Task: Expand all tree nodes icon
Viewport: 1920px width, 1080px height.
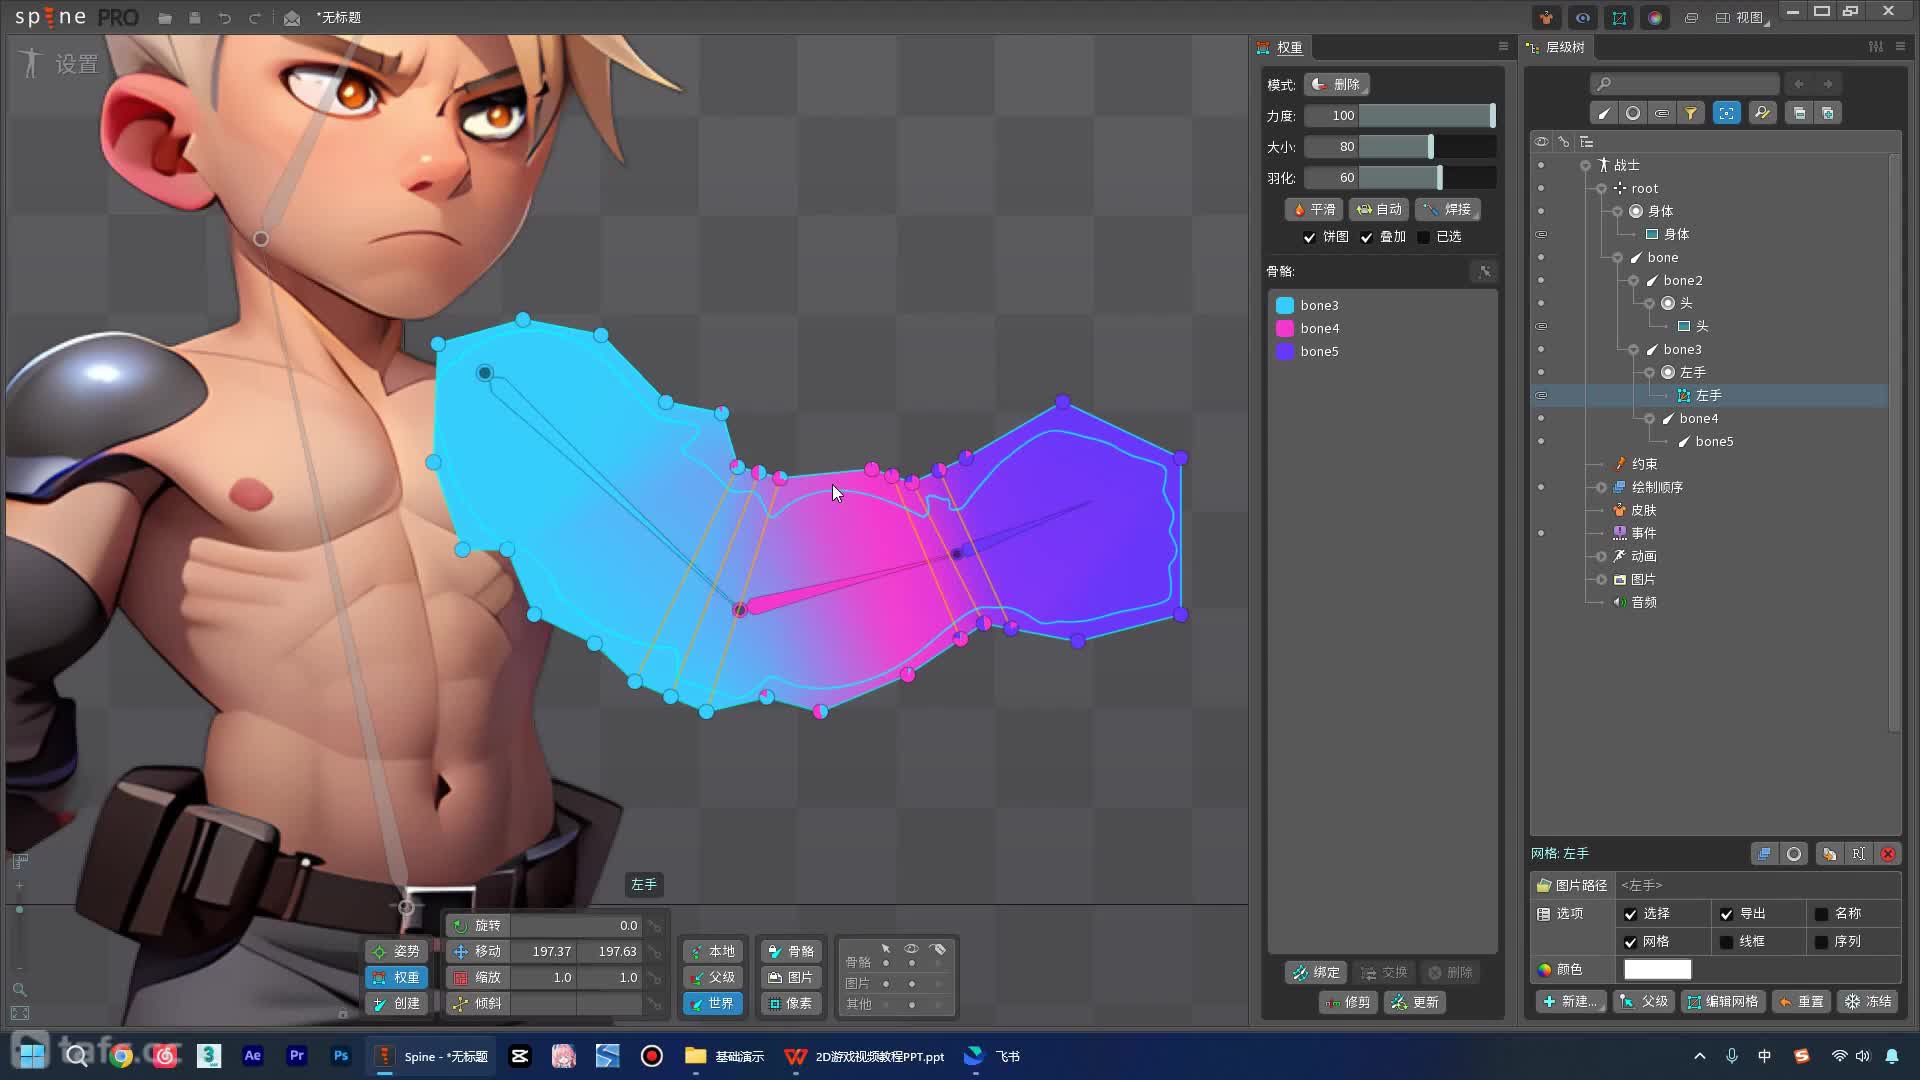Action: click(1828, 113)
